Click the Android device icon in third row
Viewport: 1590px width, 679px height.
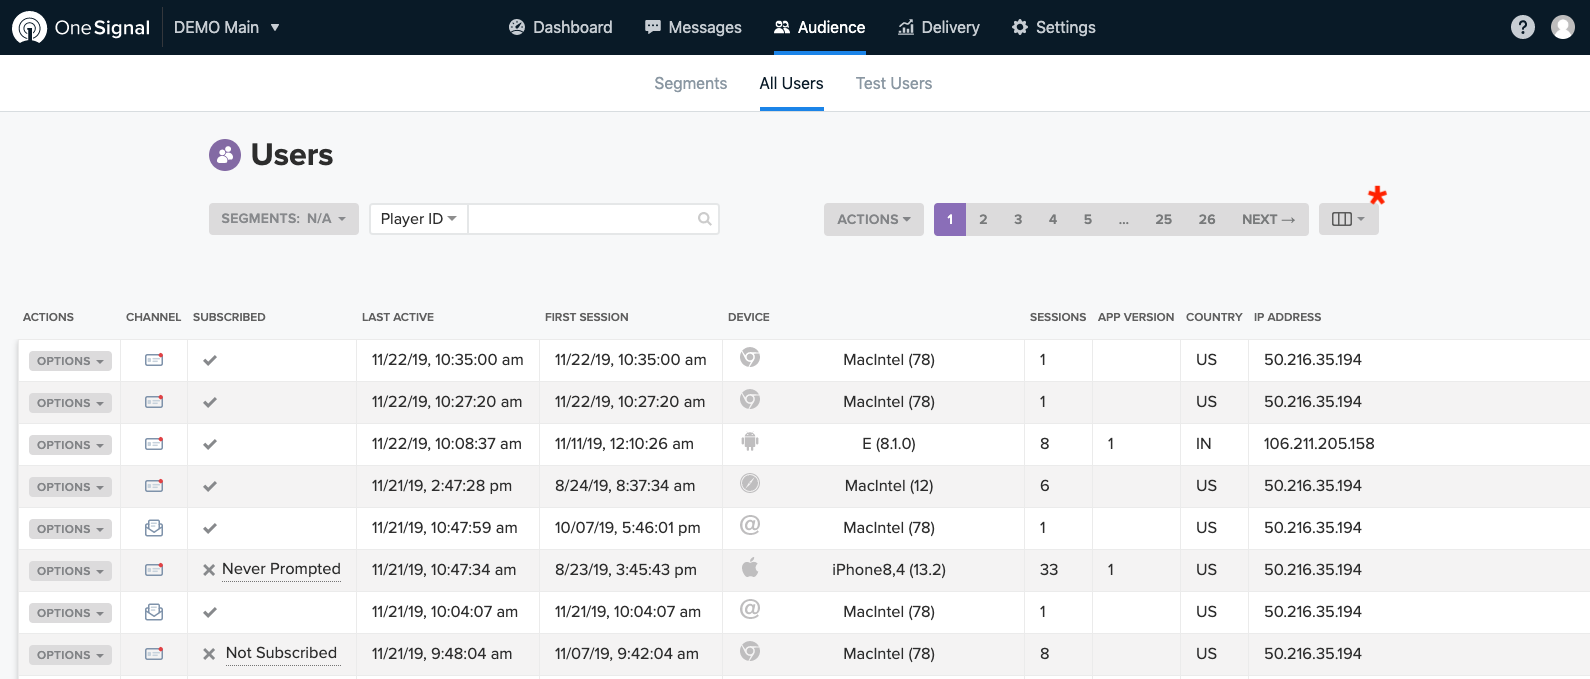pos(750,441)
